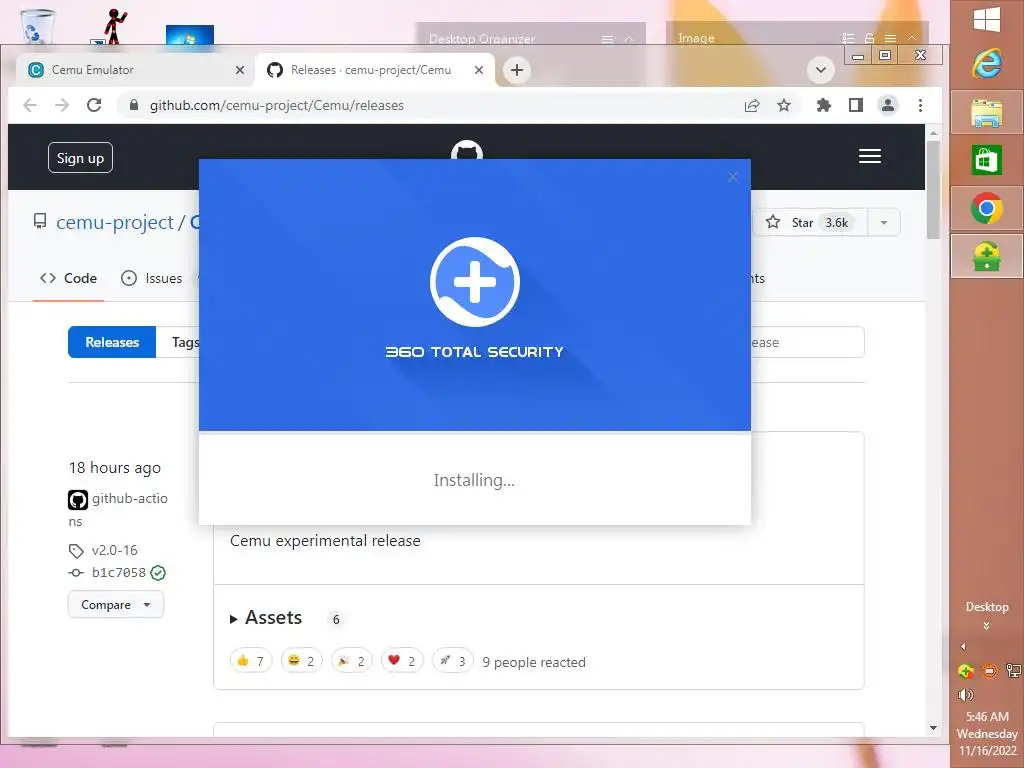Image resolution: width=1024 pixels, height=768 pixels.
Task: Open Chrome profile avatar menu
Action: tap(888, 105)
